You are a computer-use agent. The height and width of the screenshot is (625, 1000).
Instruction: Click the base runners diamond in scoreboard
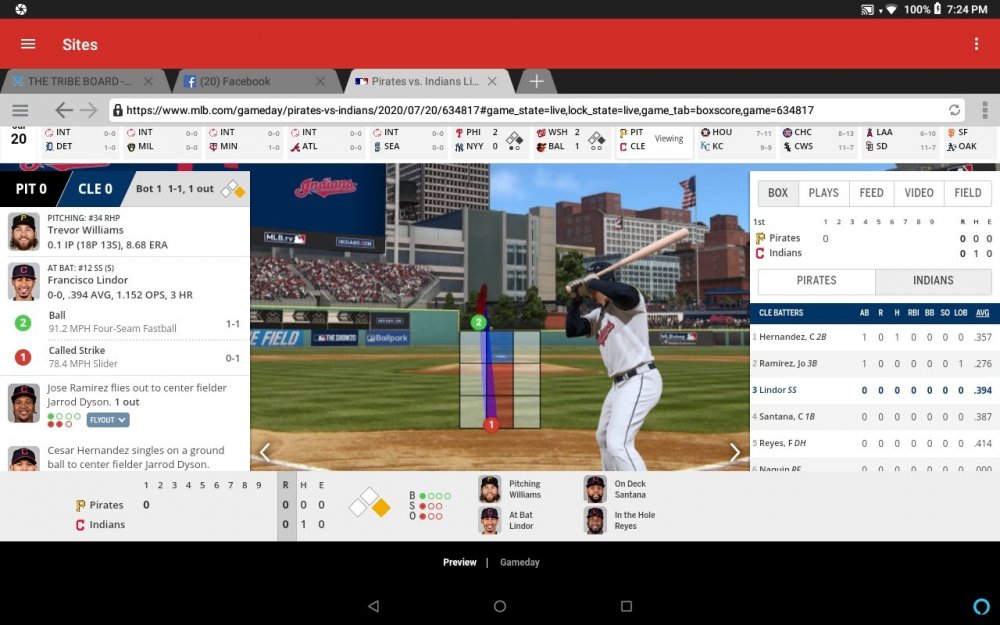pyautogui.click(x=369, y=503)
